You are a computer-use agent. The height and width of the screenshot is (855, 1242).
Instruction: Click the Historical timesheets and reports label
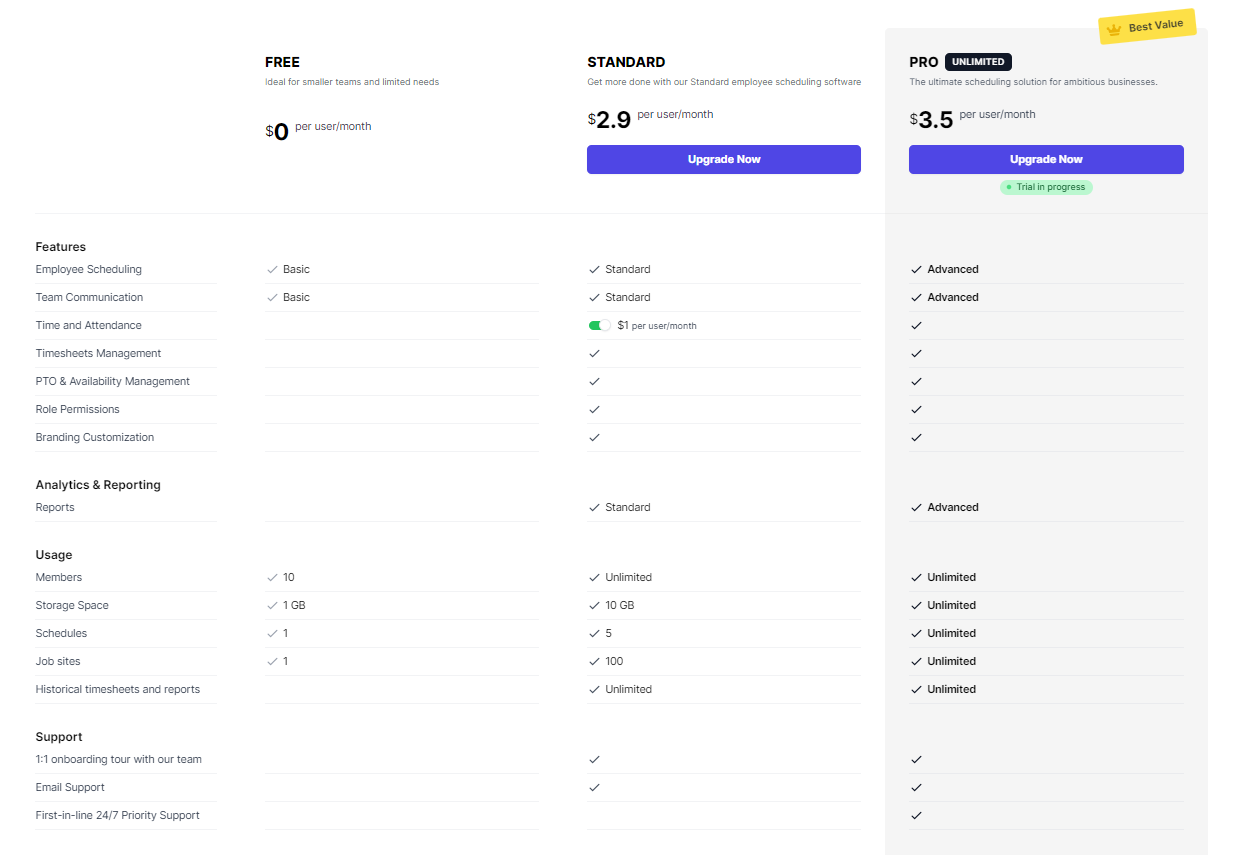[x=118, y=689]
